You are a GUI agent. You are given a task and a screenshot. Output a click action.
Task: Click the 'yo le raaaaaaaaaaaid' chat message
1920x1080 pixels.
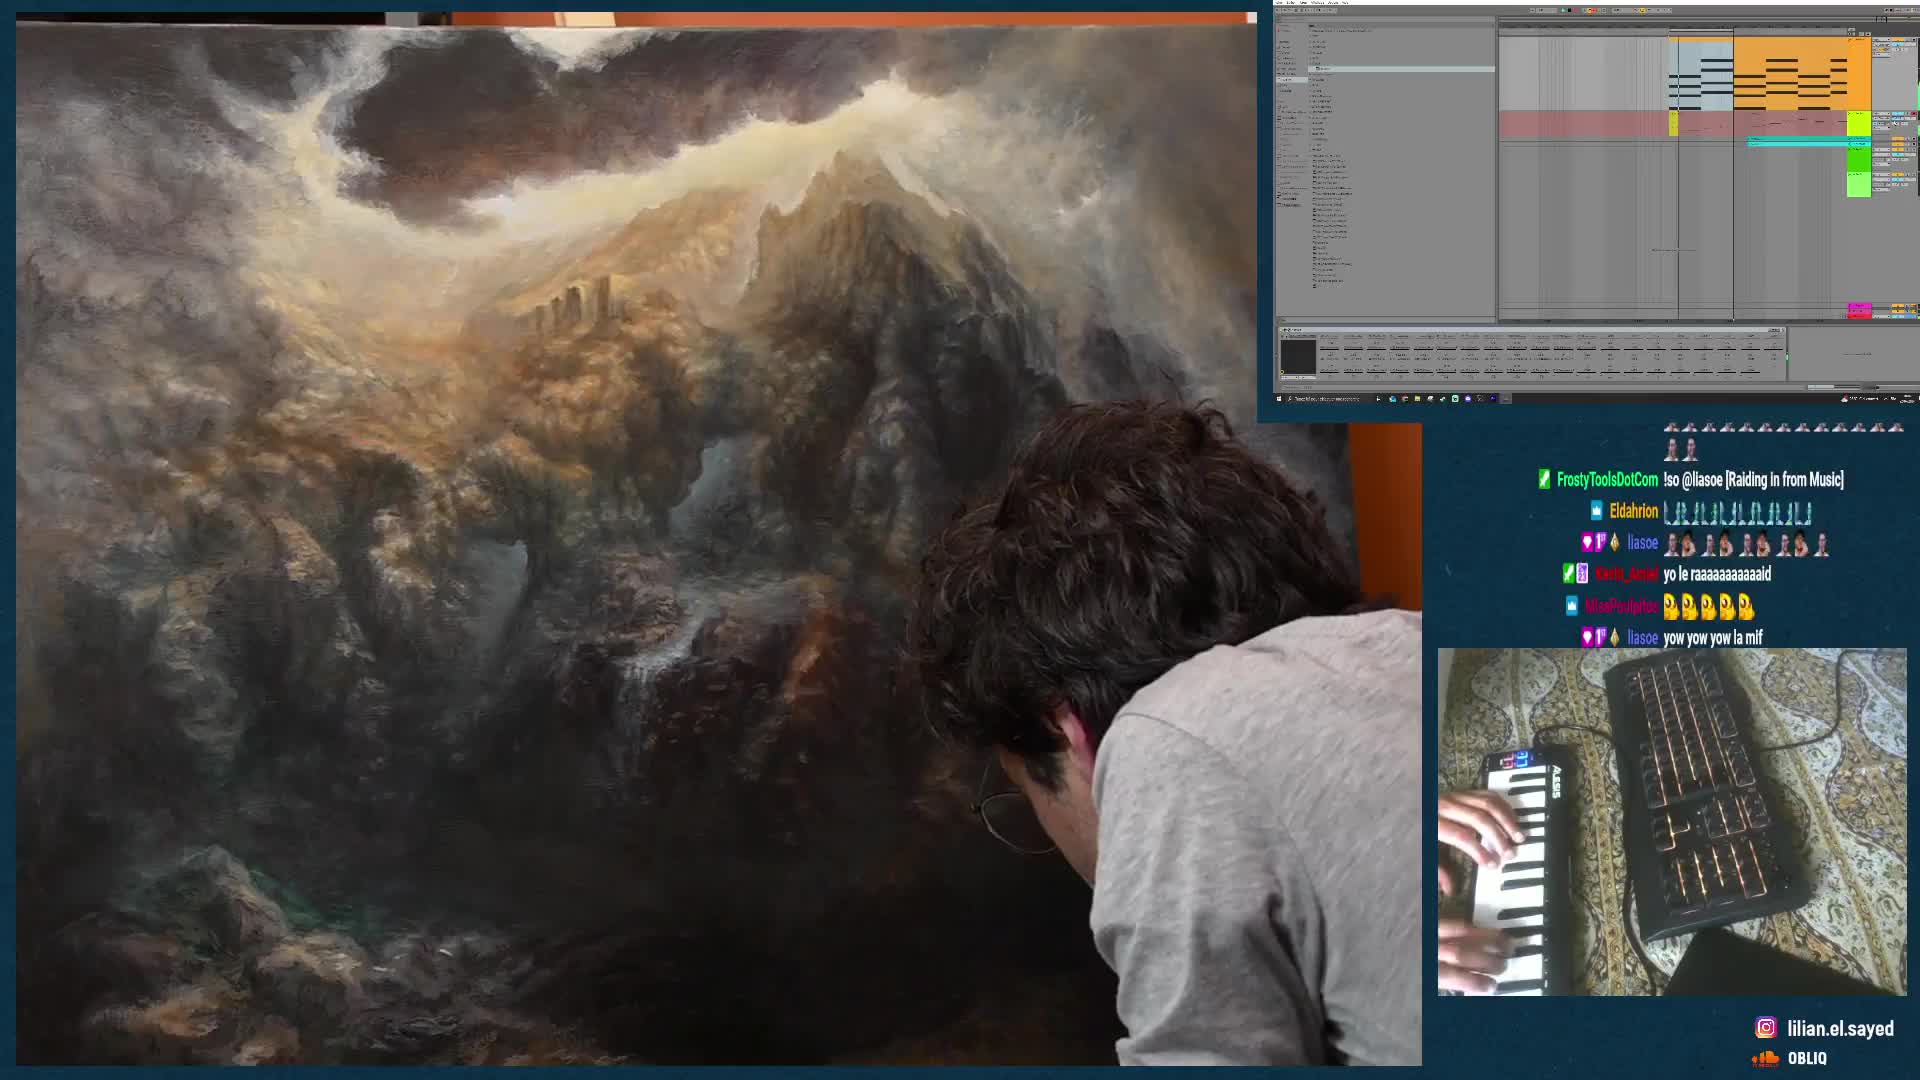click(1717, 574)
